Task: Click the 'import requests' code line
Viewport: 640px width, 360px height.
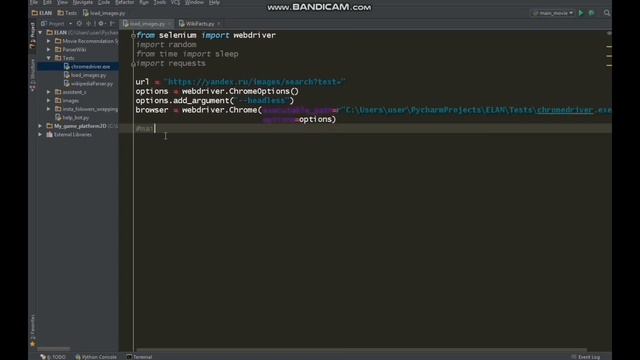Action: (x=171, y=63)
